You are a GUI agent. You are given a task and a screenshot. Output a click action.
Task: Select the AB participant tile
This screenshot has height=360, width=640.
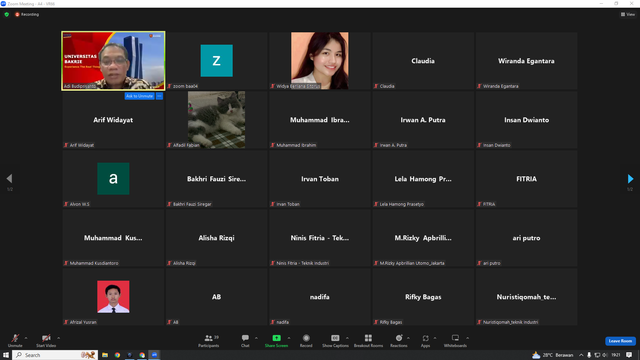pyautogui.click(x=216, y=297)
